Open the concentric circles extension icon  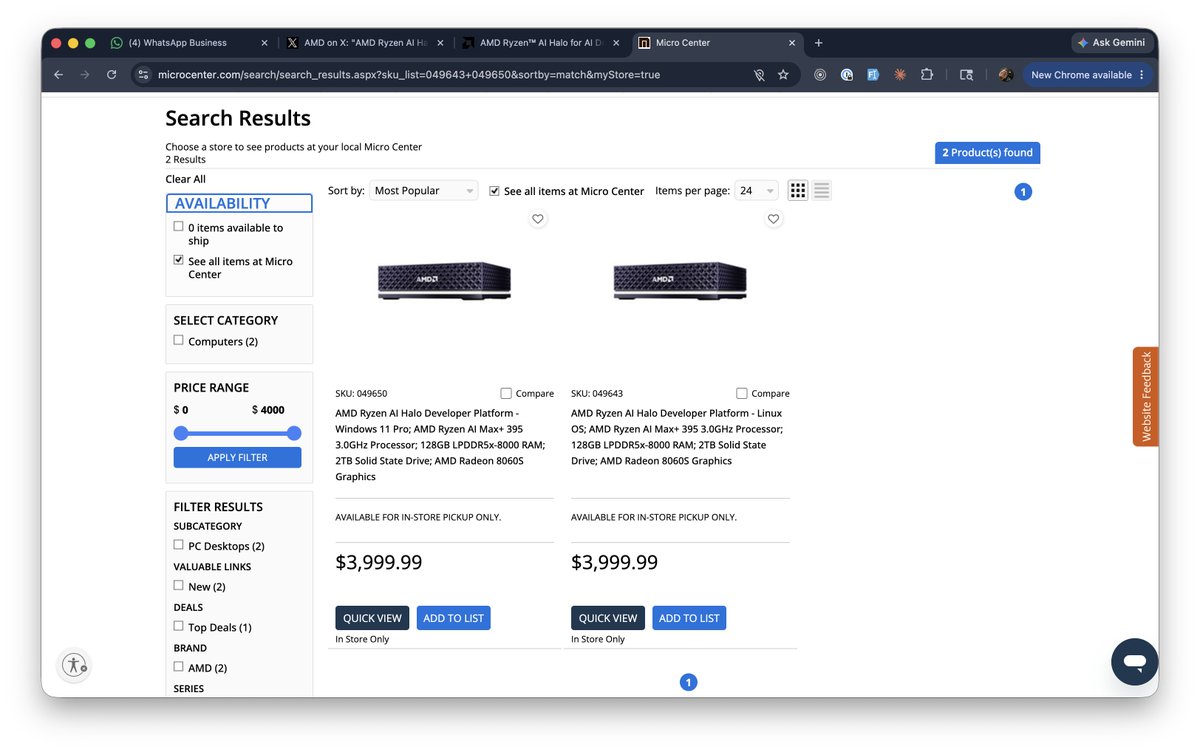pyautogui.click(x=820, y=75)
